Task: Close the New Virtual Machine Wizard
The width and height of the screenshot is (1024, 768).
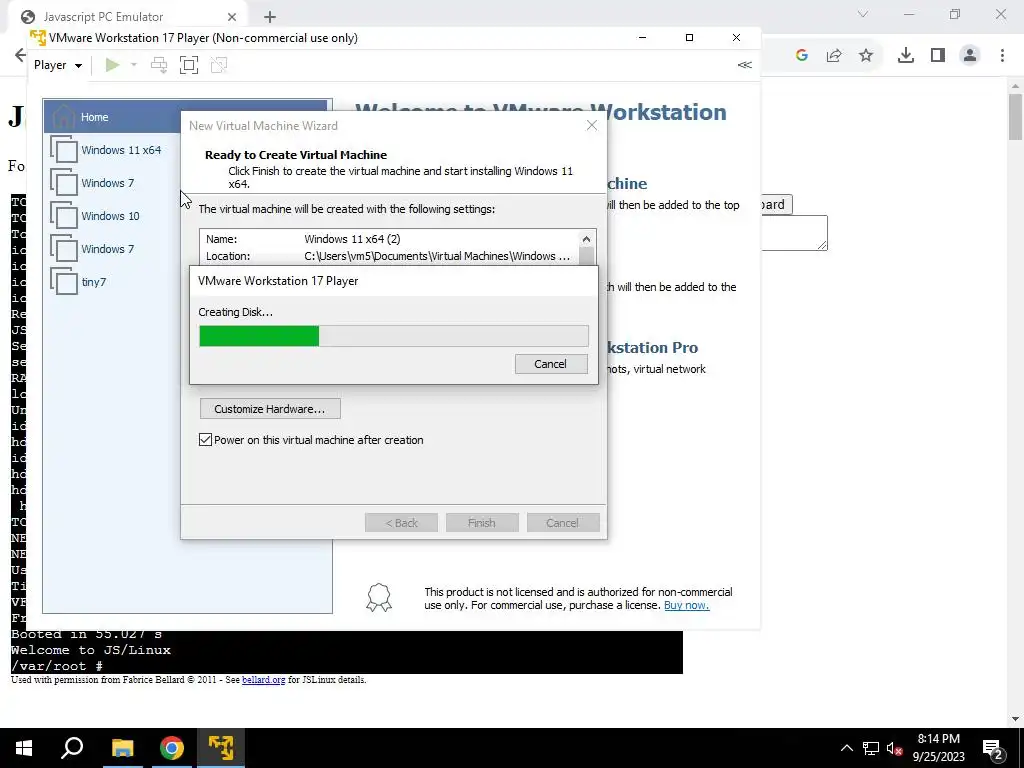Action: [x=592, y=125]
